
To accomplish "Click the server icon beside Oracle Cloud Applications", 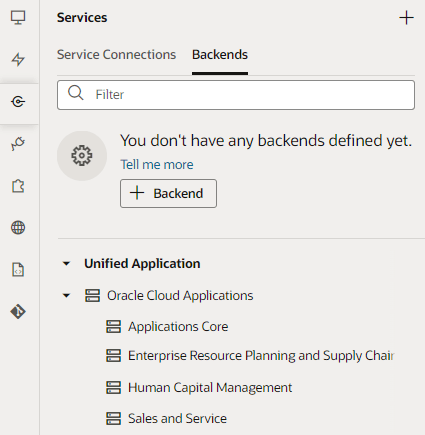I will coord(92,295).
